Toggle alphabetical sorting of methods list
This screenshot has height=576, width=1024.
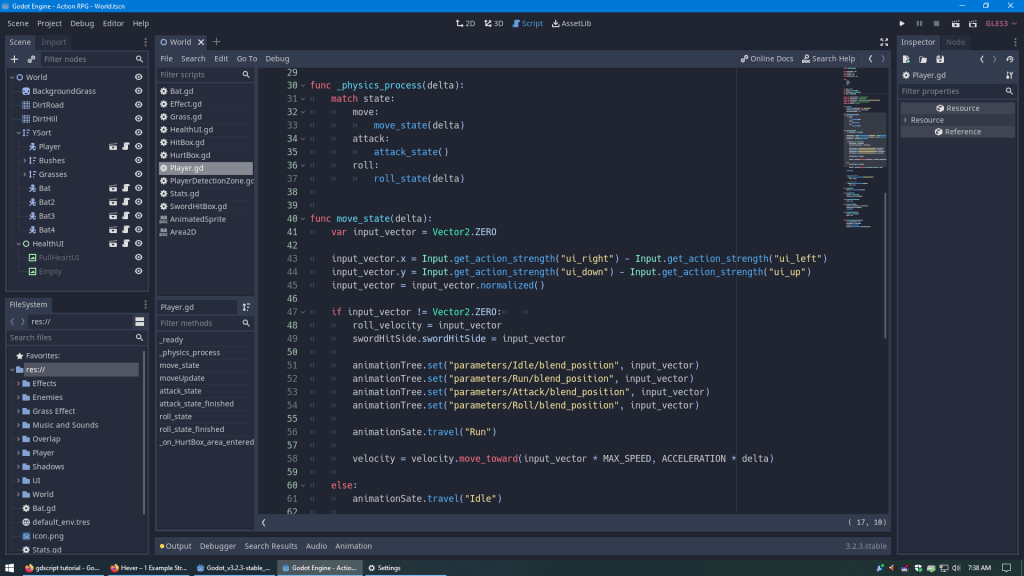[x=246, y=307]
